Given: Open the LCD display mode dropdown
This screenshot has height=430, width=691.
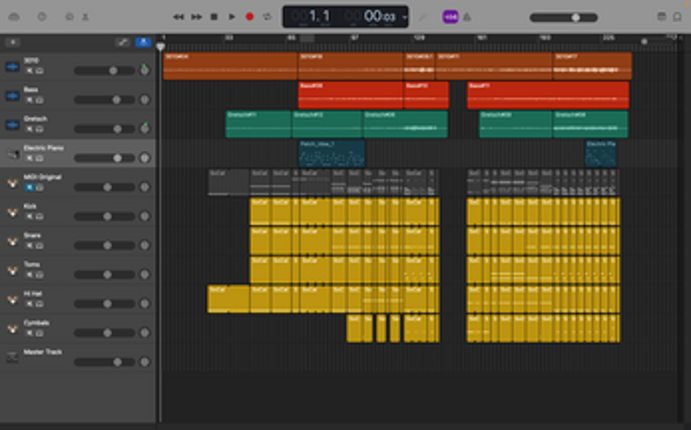Looking at the screenshot, I should (402, 17).
